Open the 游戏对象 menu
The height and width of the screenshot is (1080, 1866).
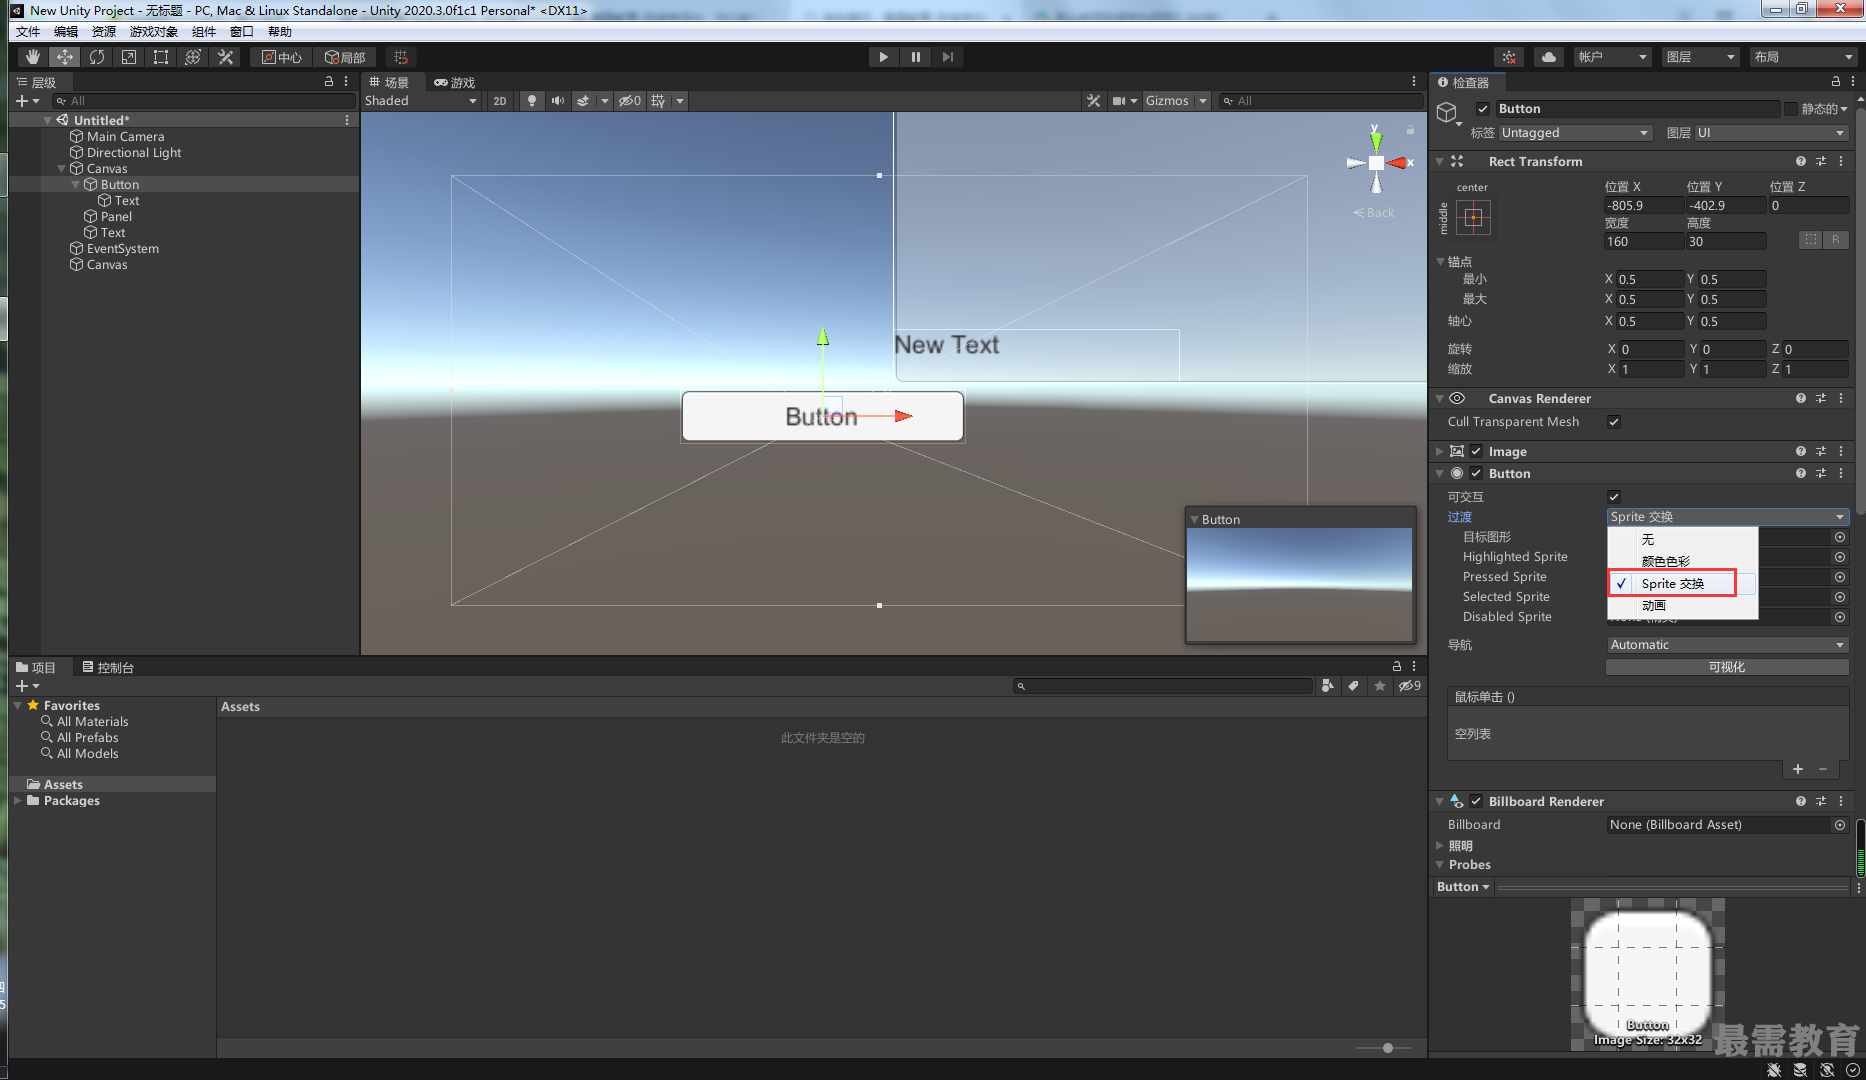click(x=153, y=32)
